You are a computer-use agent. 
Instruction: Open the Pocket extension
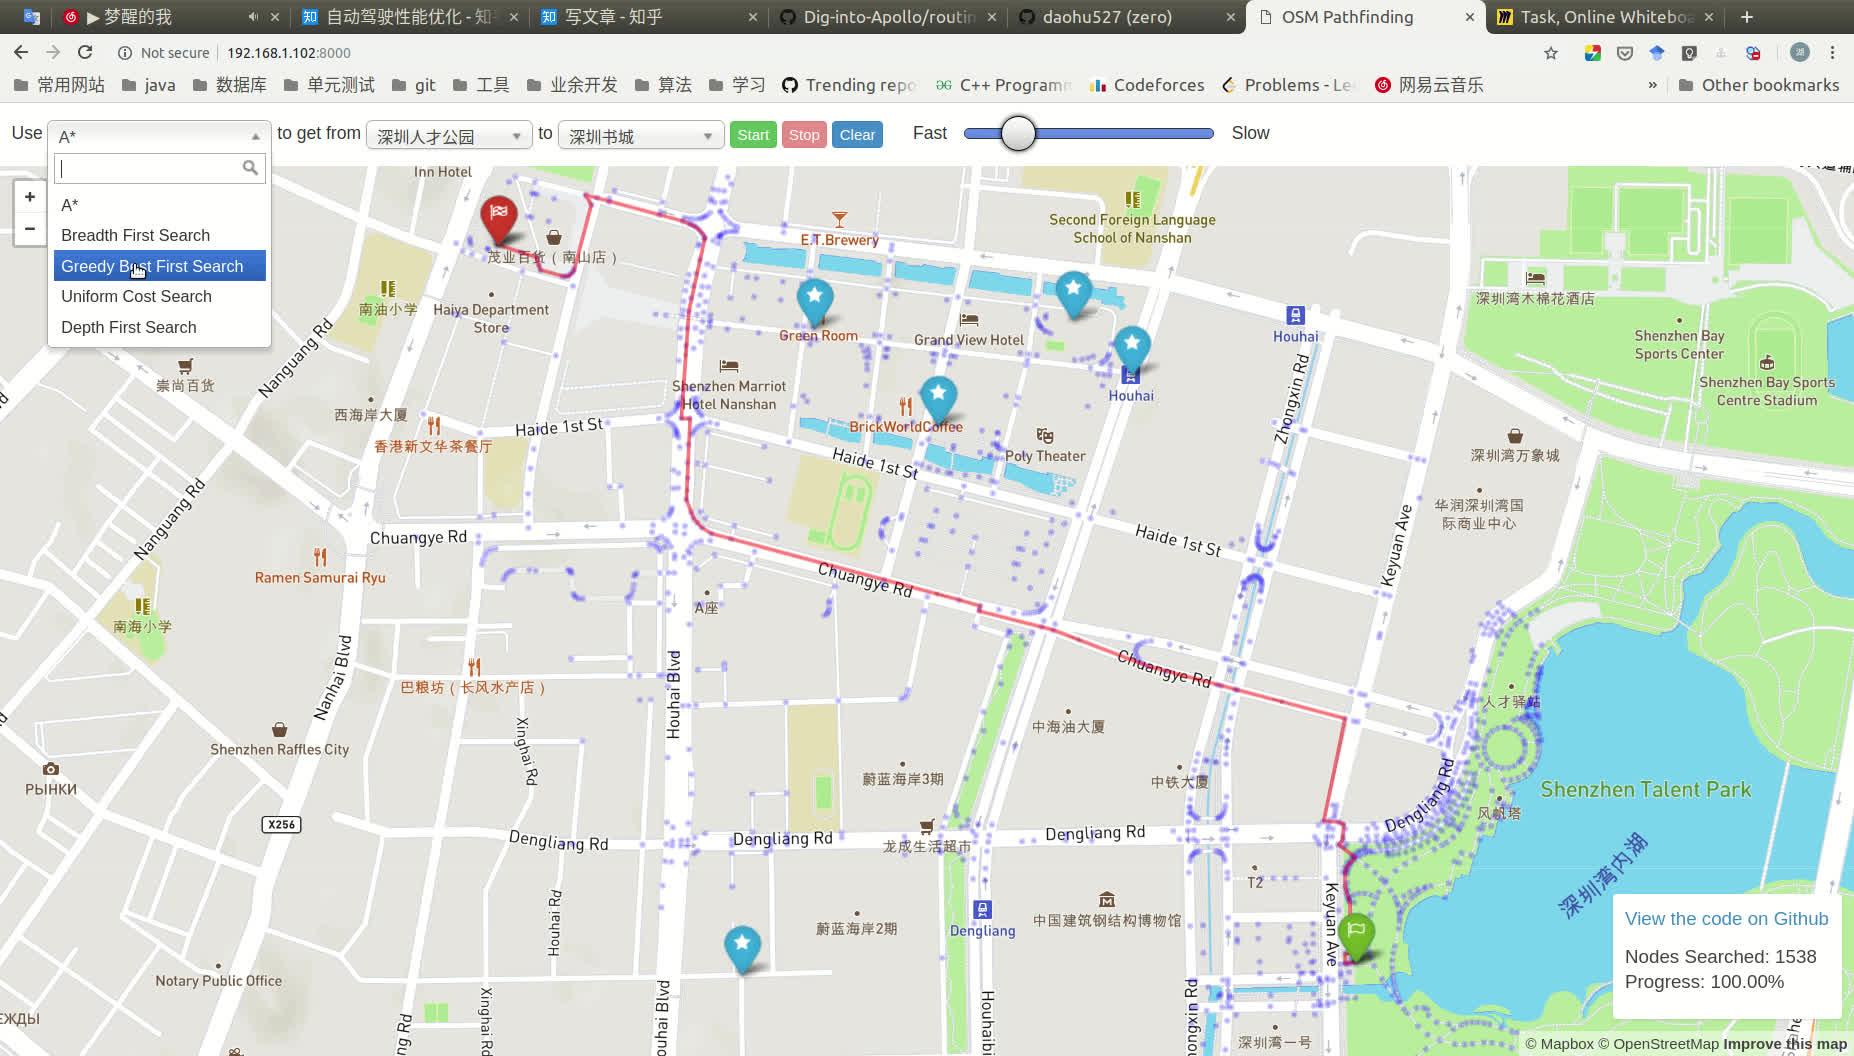pyautogui.click(x=1625, y=53)
